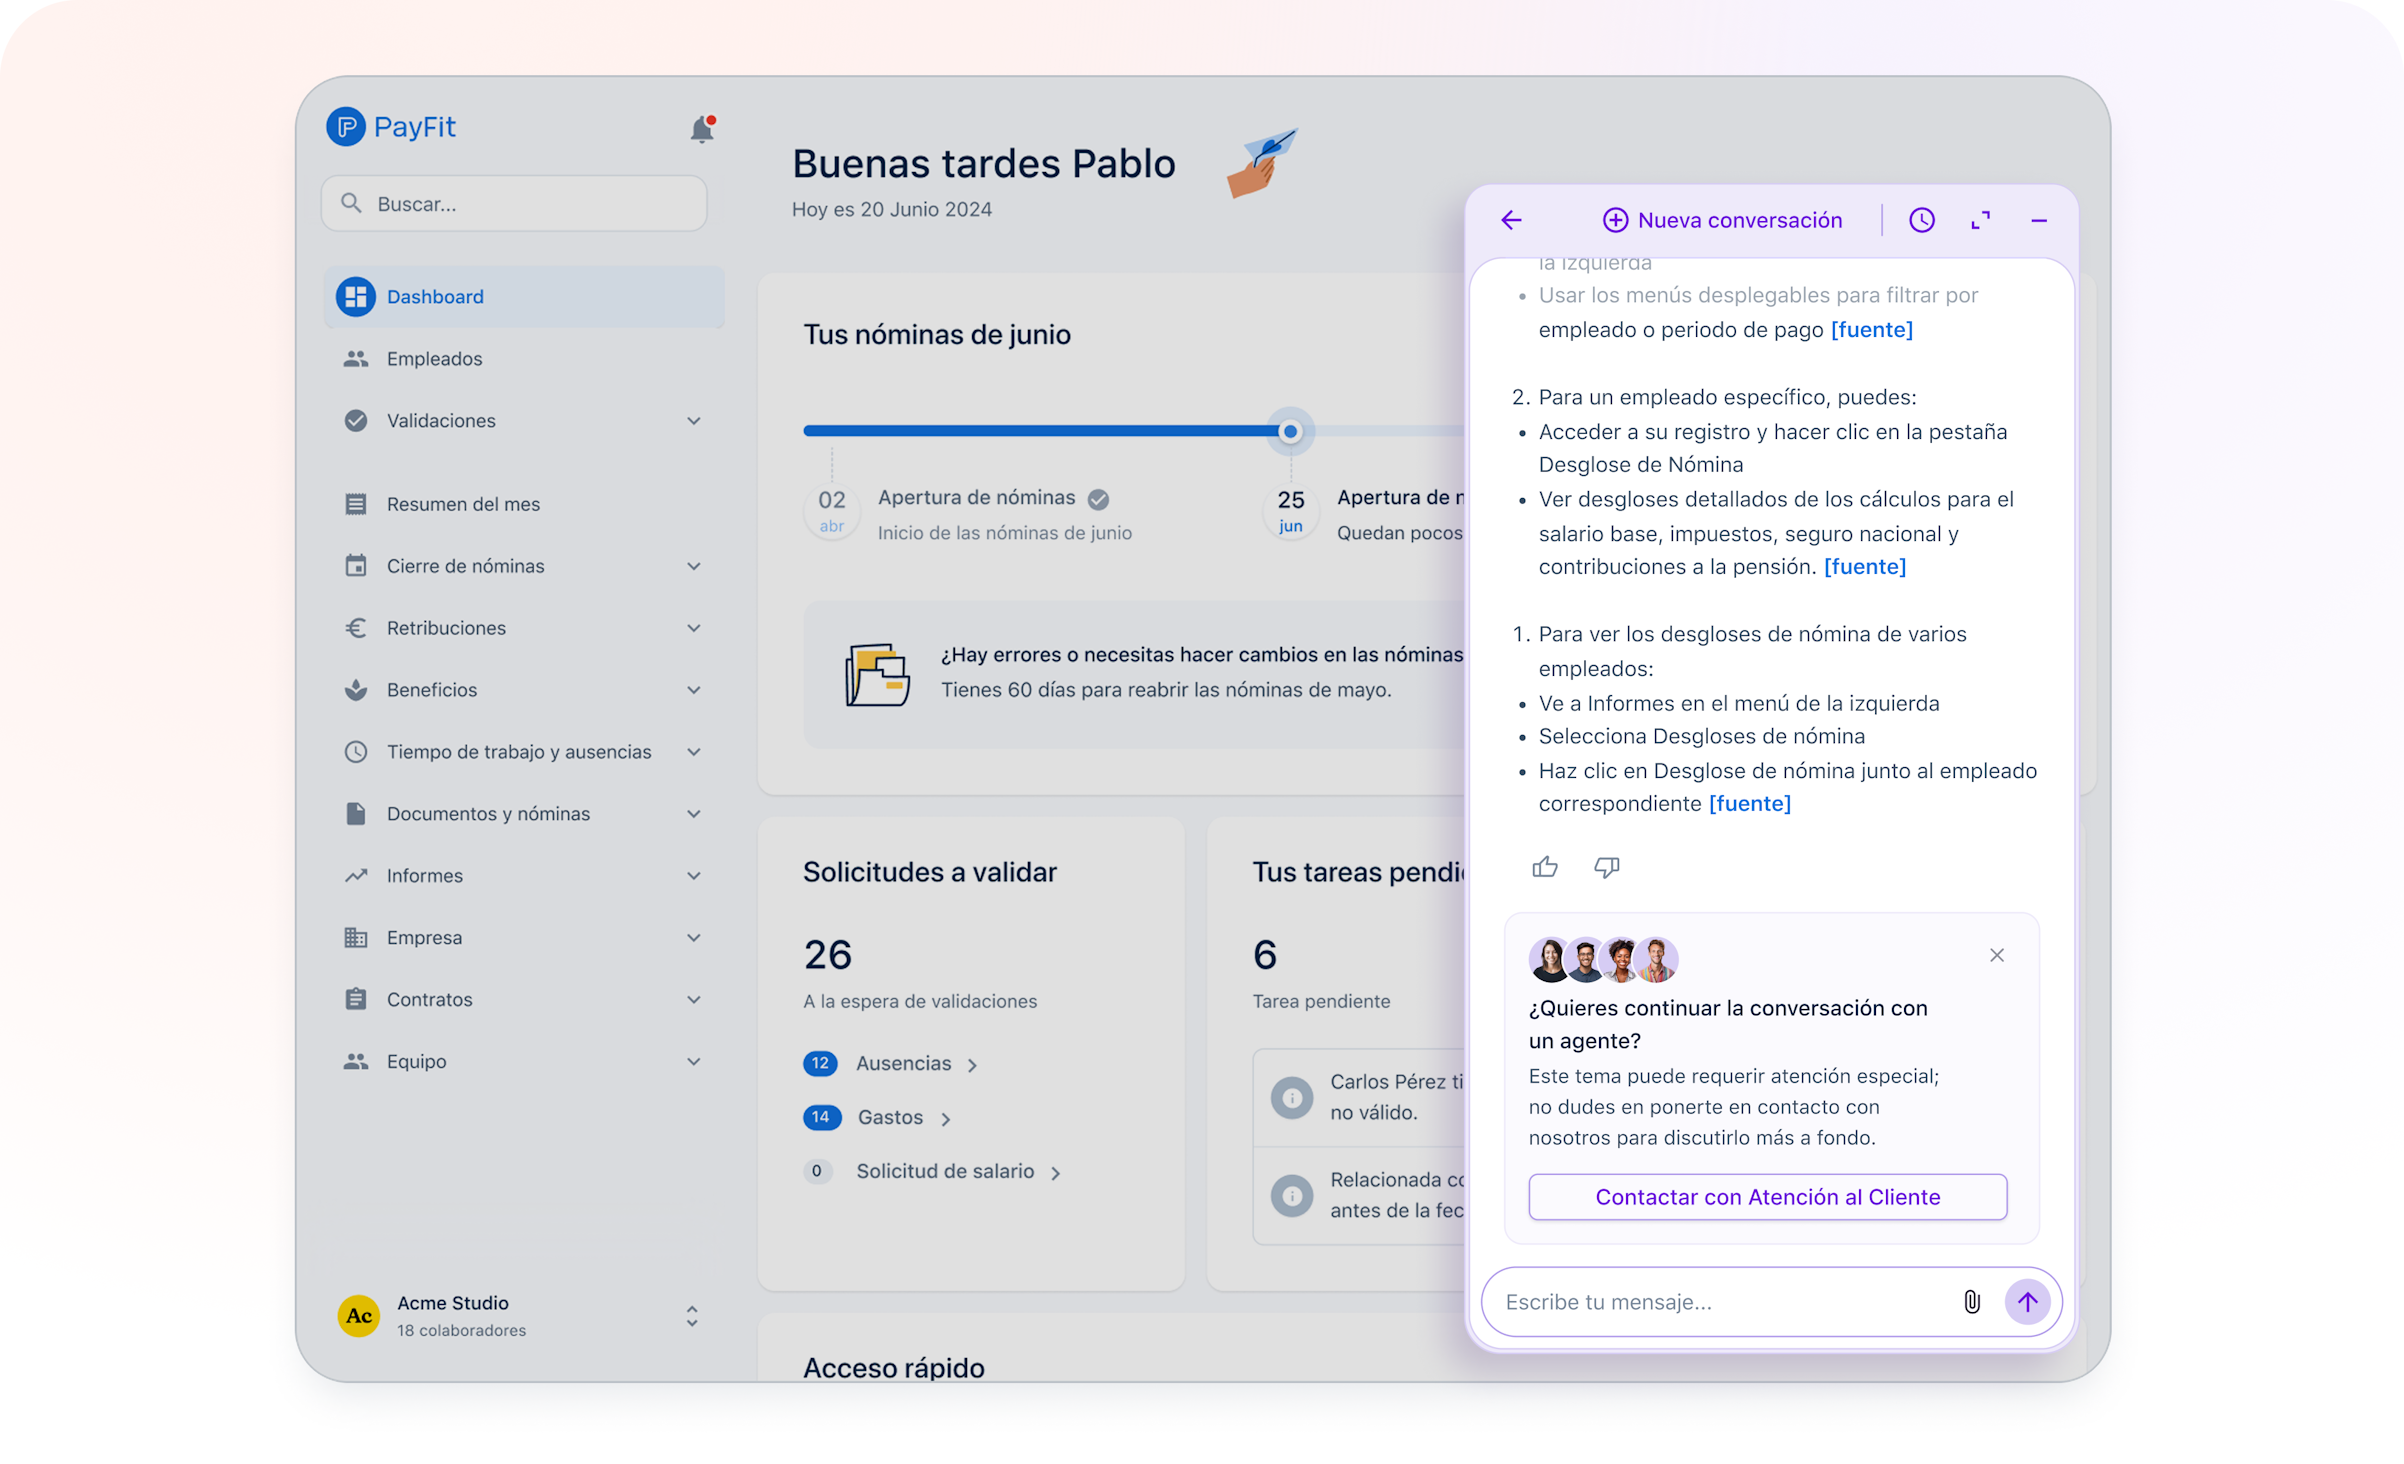Expand the Contratos chevron
Image resolution: width=2404 pixels, height=1464 pixels.
694,1000
